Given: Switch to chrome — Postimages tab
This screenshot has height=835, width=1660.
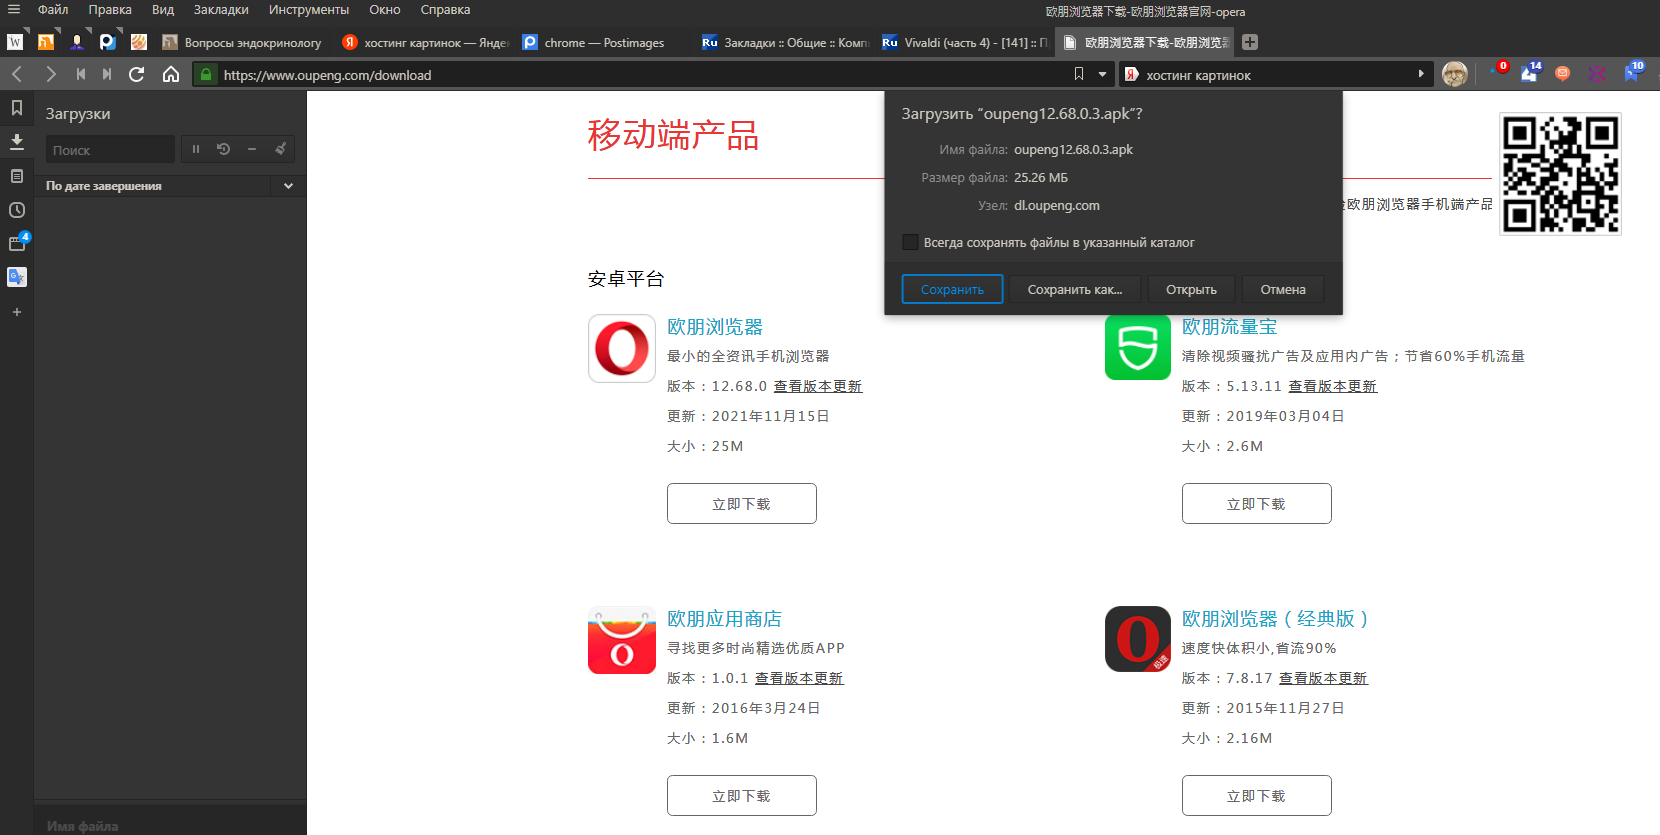Looking at the screenshot, I should pyautogui.click(x=604, y=42).
